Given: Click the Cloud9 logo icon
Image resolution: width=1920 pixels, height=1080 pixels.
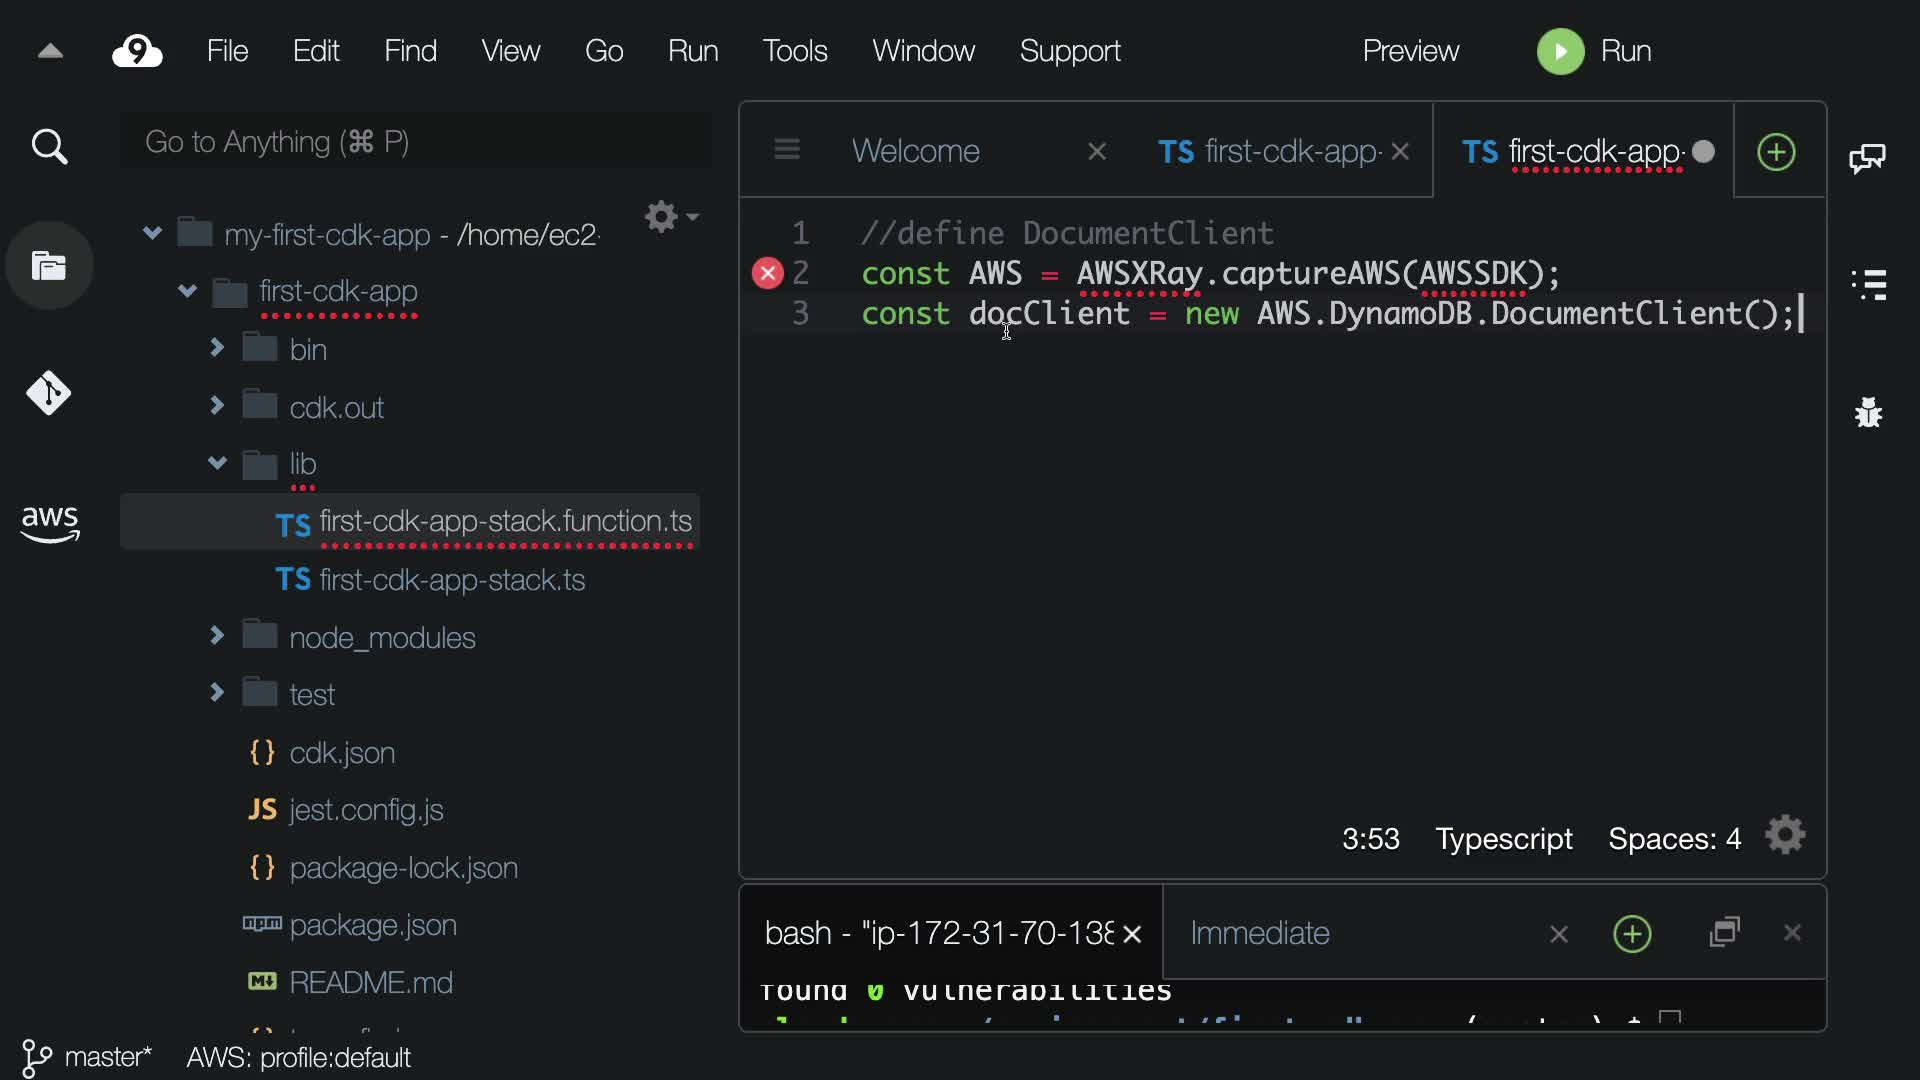Looking at the screenshot, I should [137, 51].
